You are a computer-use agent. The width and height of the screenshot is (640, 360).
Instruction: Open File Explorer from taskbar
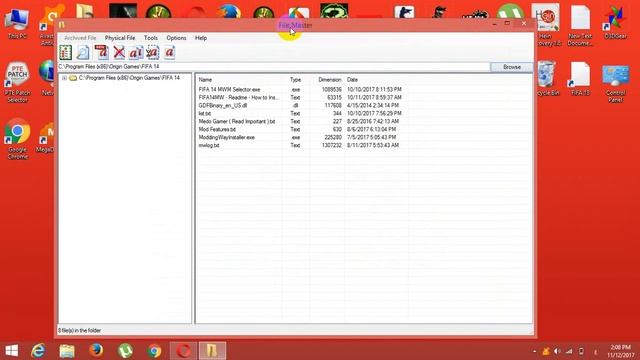[x=67, y=351]
